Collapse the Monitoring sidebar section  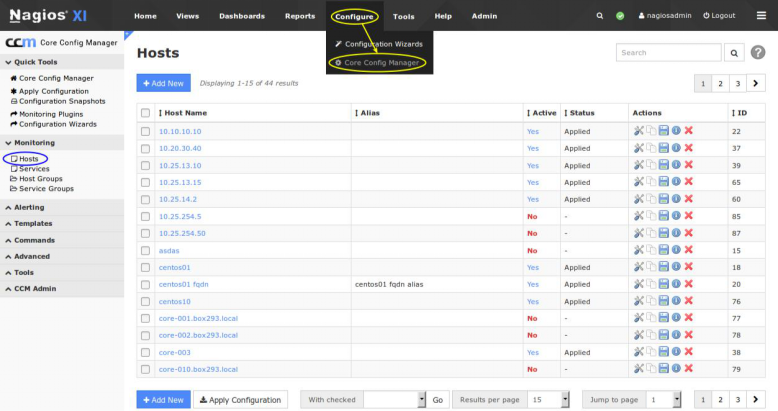(x=62, y=142)
